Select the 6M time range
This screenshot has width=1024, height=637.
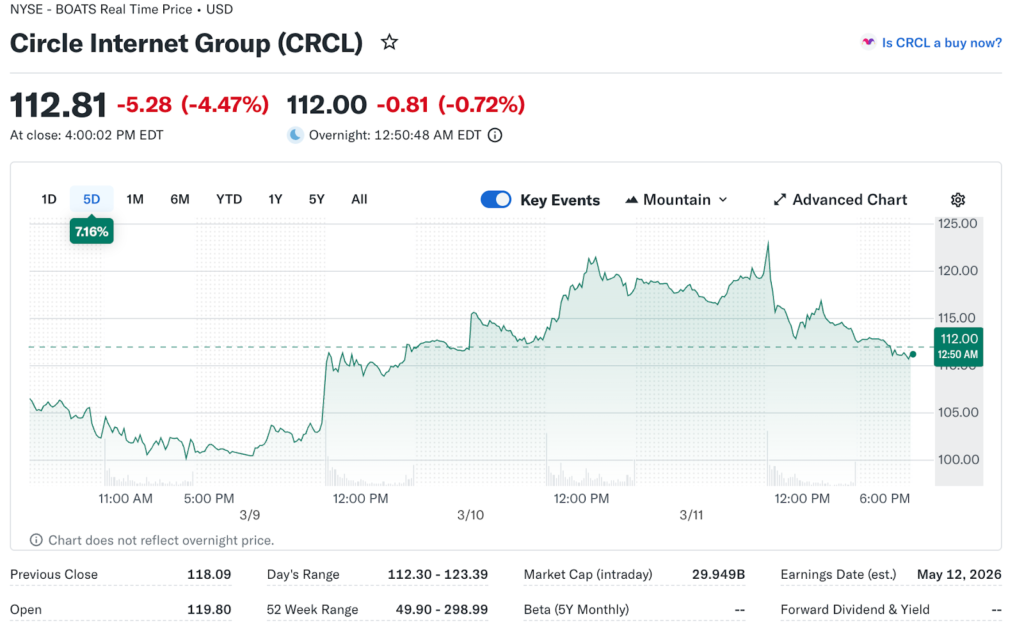(180, 199)
